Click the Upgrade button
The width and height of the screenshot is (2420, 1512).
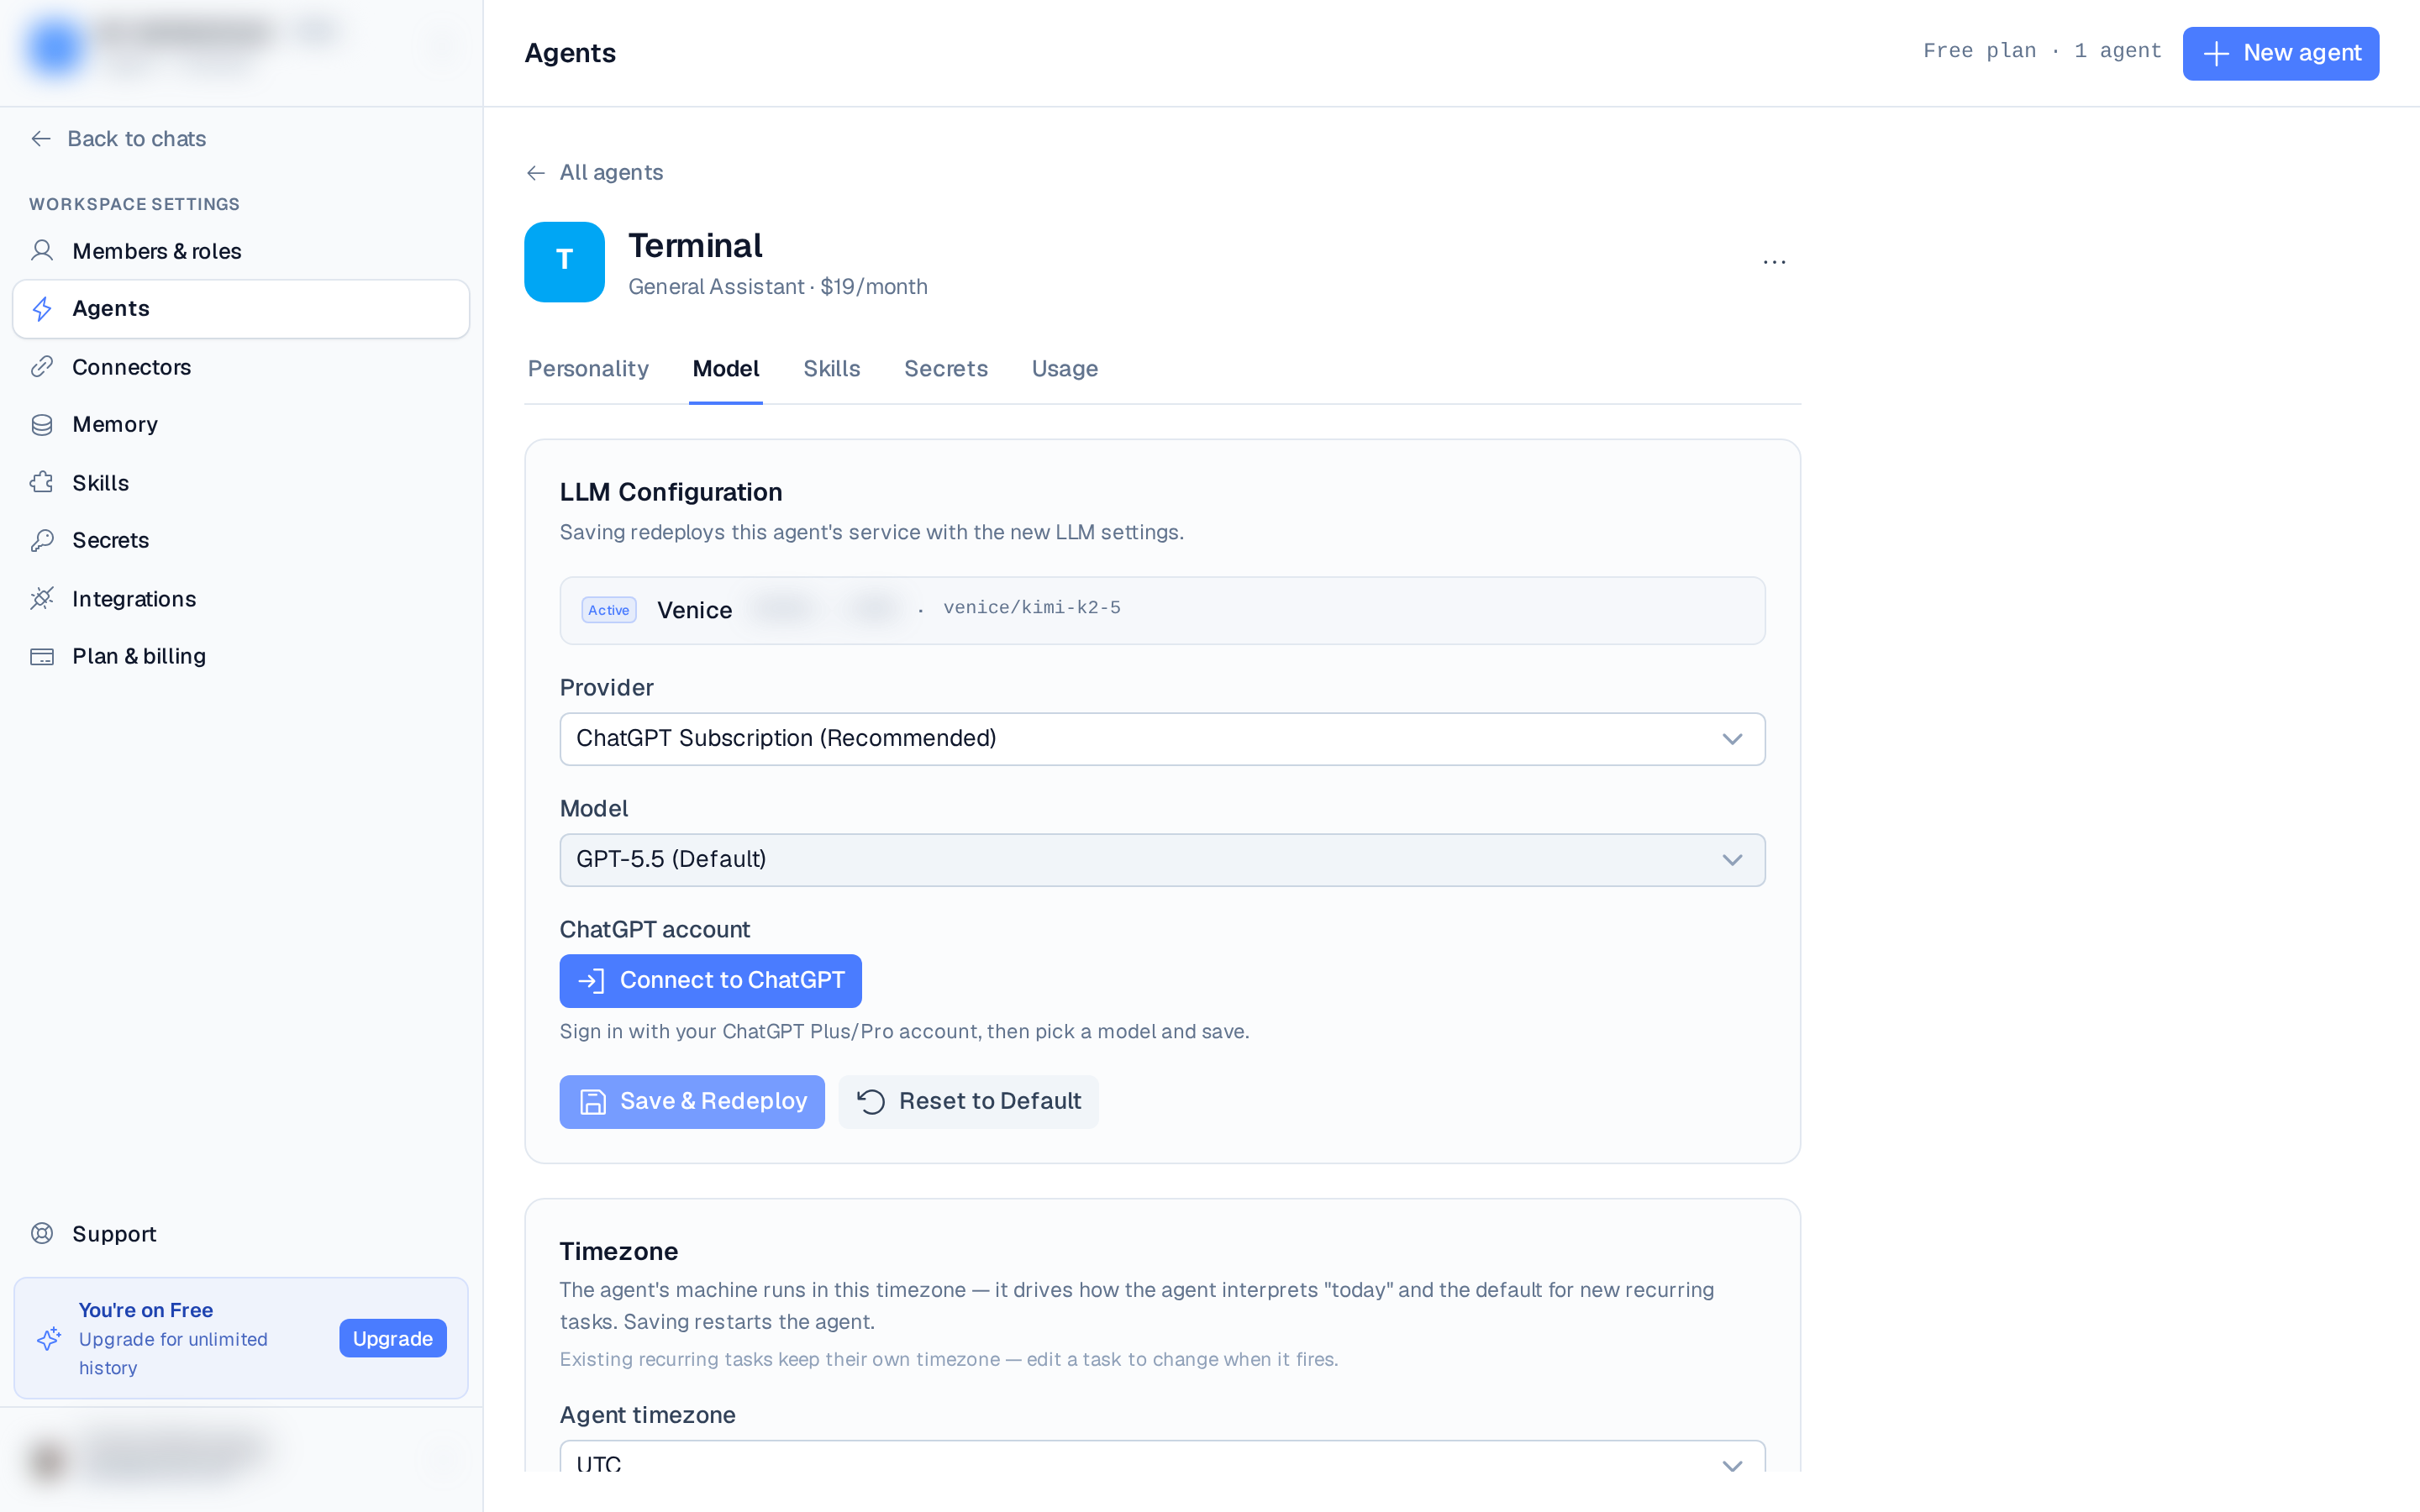392,1338
